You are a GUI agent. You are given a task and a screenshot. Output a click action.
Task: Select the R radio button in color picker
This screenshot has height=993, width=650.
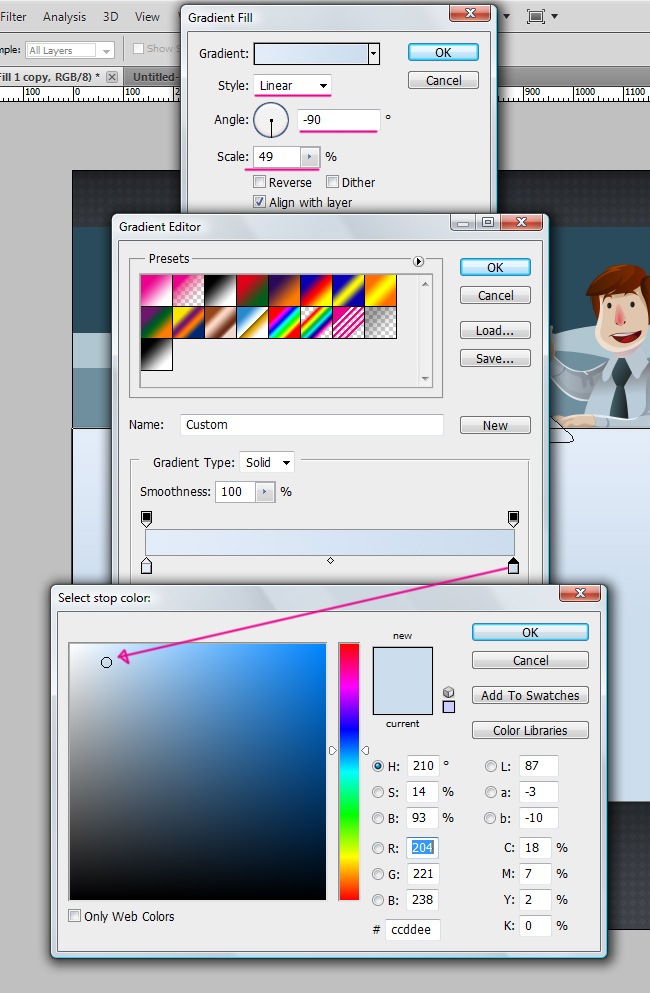tap(378, 848)
